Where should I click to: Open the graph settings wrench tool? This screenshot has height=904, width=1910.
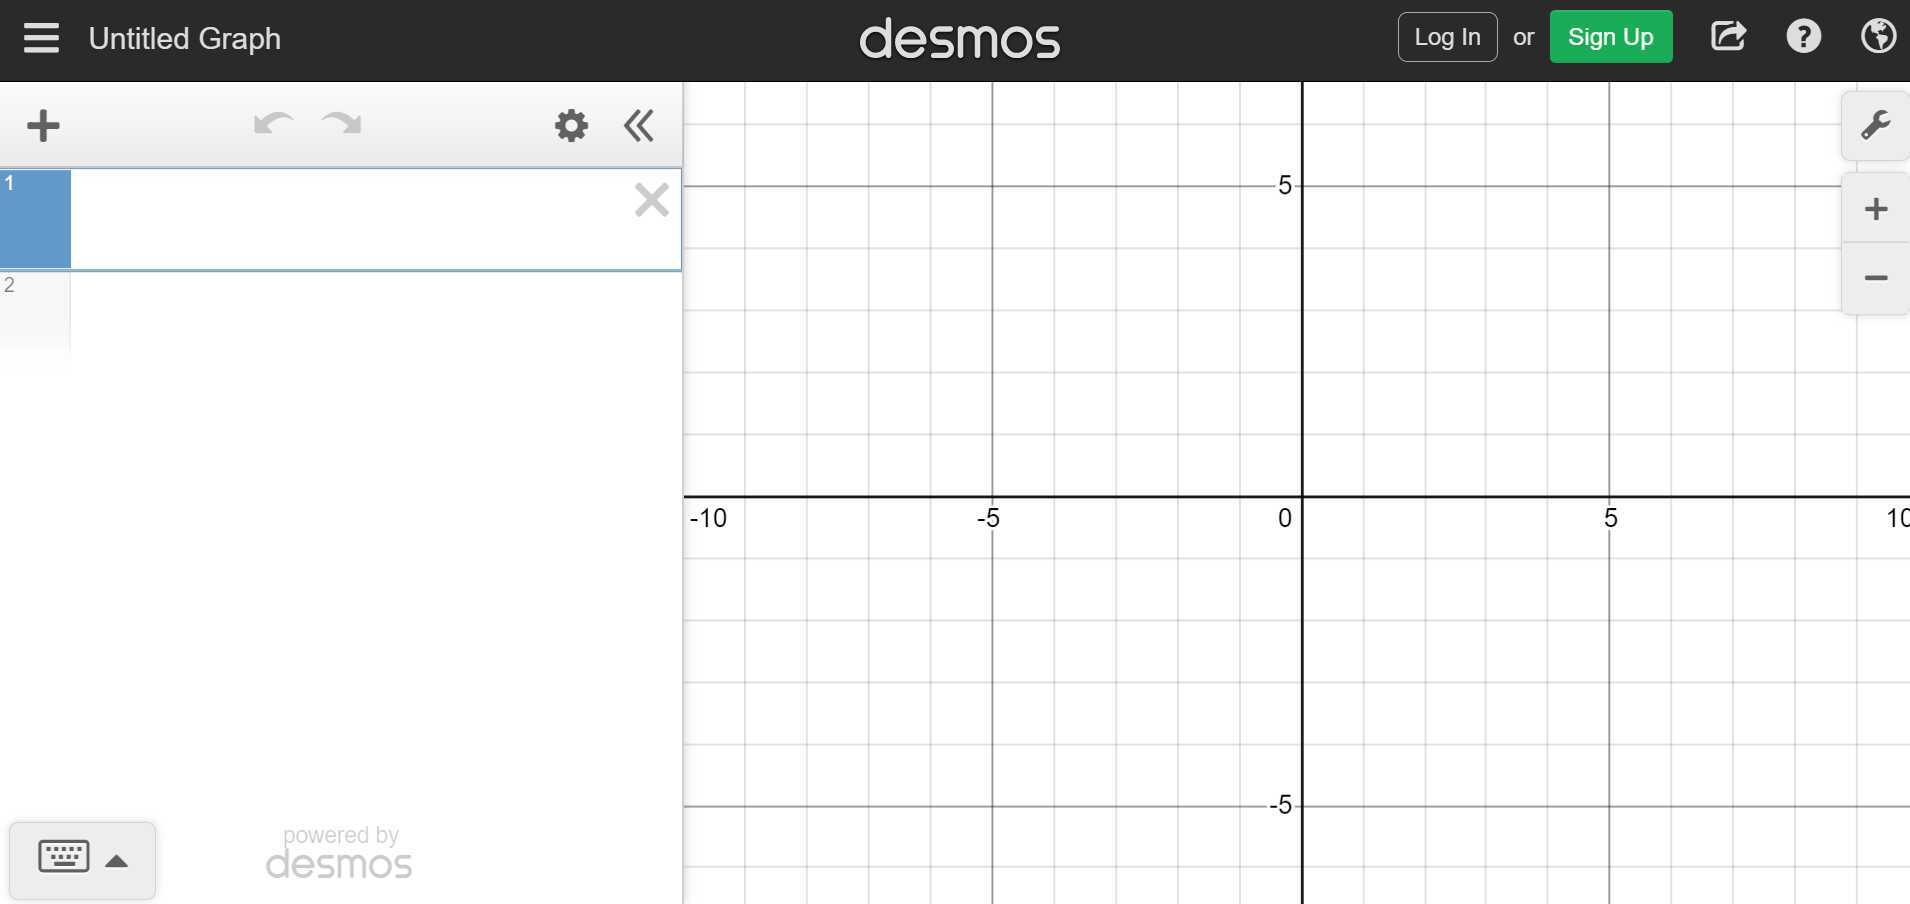point(1874,125)
